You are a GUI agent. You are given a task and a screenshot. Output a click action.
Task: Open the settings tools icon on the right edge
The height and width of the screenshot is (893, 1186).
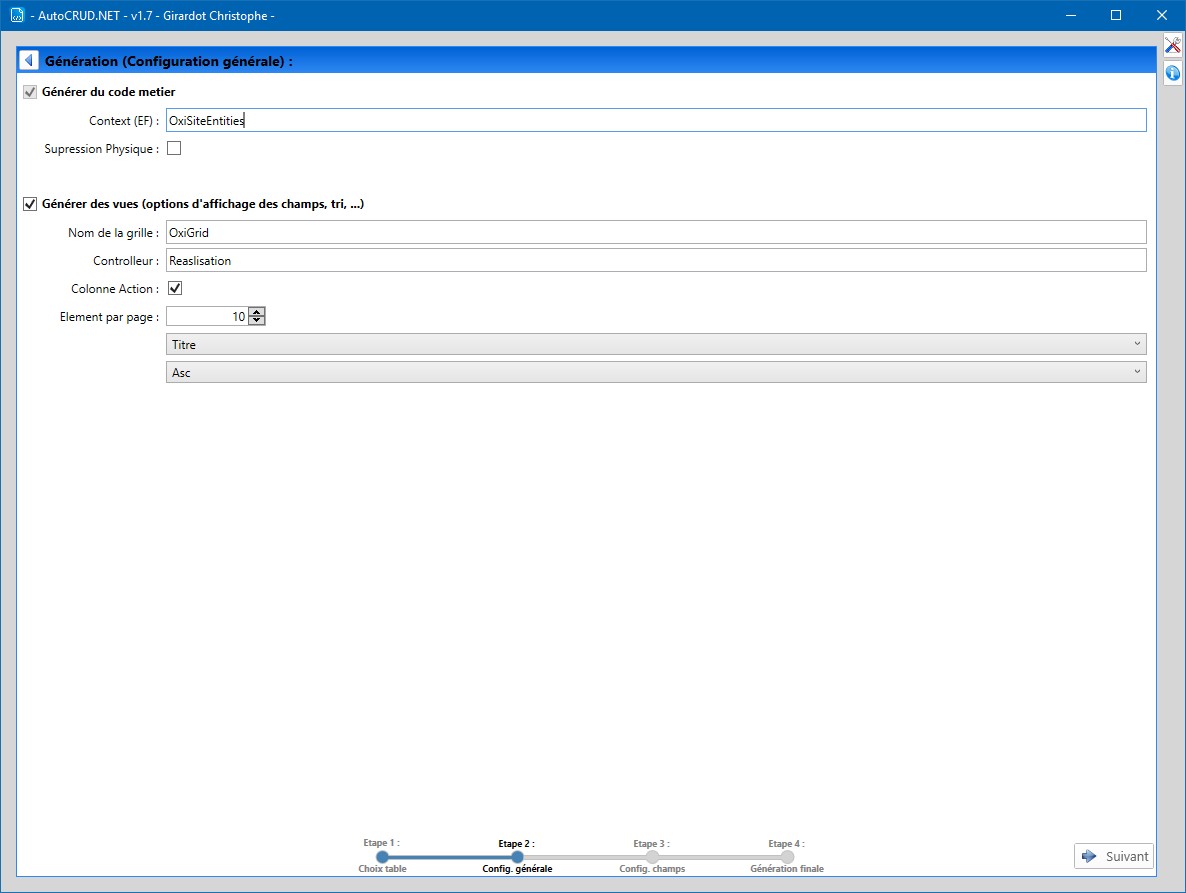1172,46
